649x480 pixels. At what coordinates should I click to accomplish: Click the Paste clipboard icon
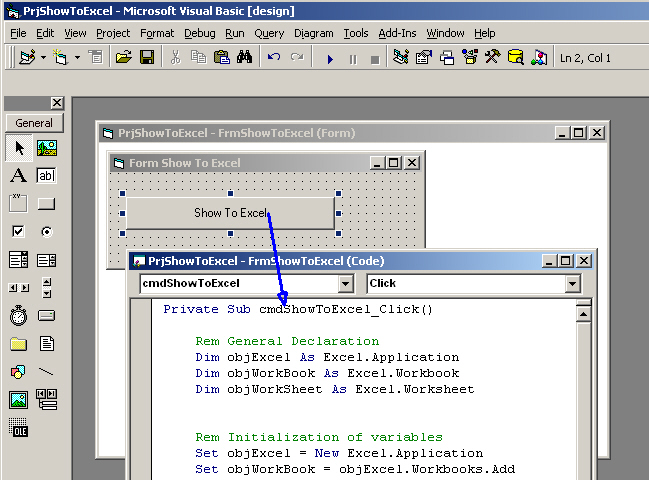tap(222, 57)
